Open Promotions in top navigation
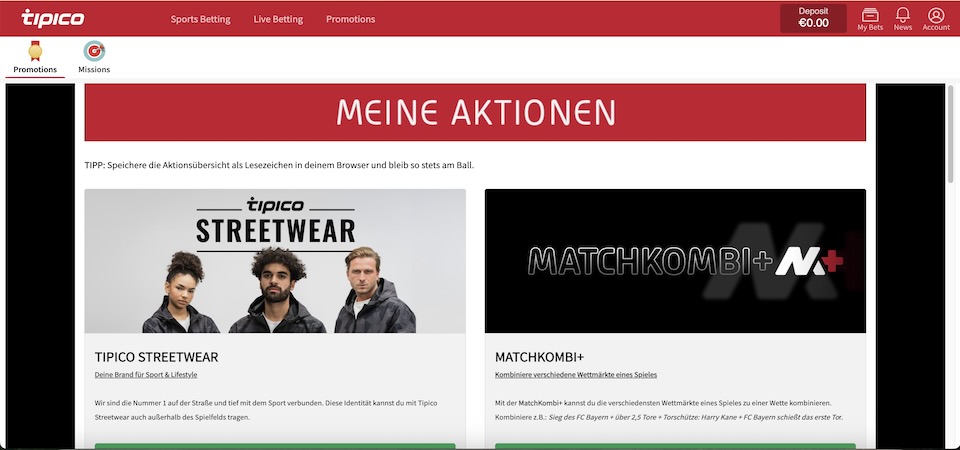Image resolution: width=960 pixels, height=450 pixels. tap(350, 19)
